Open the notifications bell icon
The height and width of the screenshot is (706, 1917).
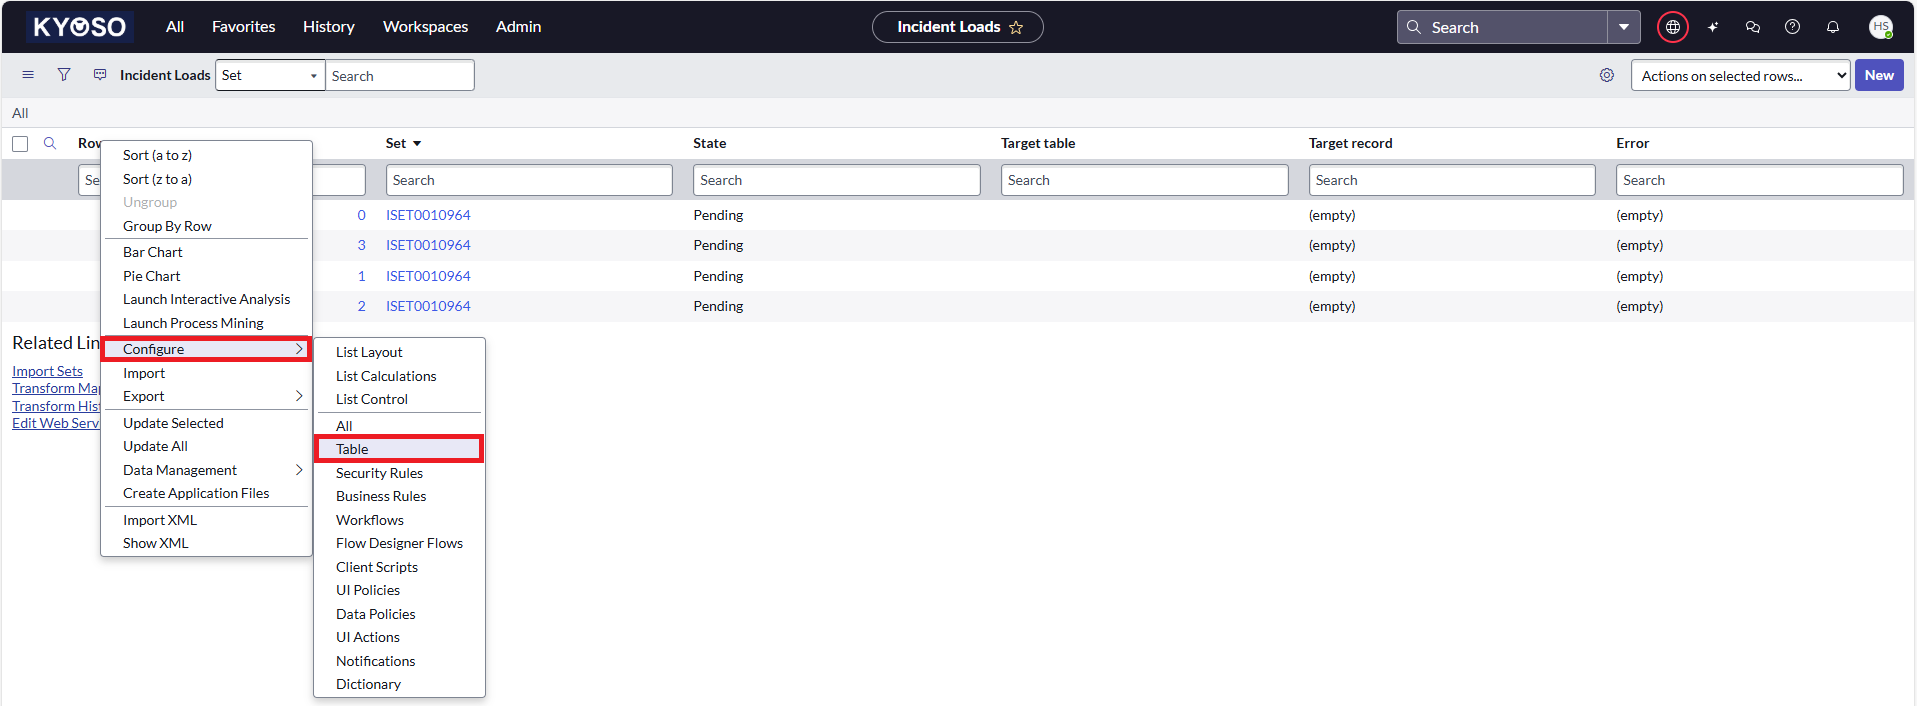click(x=1832, y=27)
